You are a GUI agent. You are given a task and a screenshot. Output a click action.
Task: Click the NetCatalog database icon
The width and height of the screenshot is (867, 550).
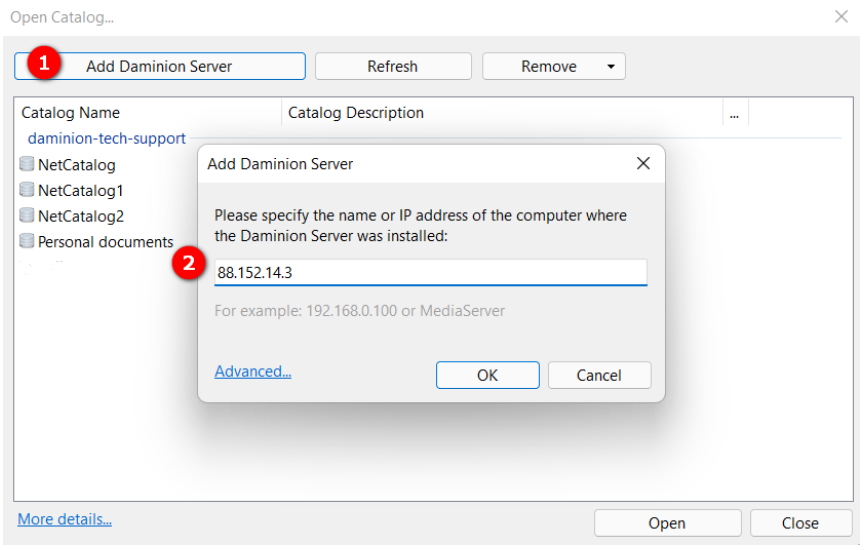click(27, 165)
